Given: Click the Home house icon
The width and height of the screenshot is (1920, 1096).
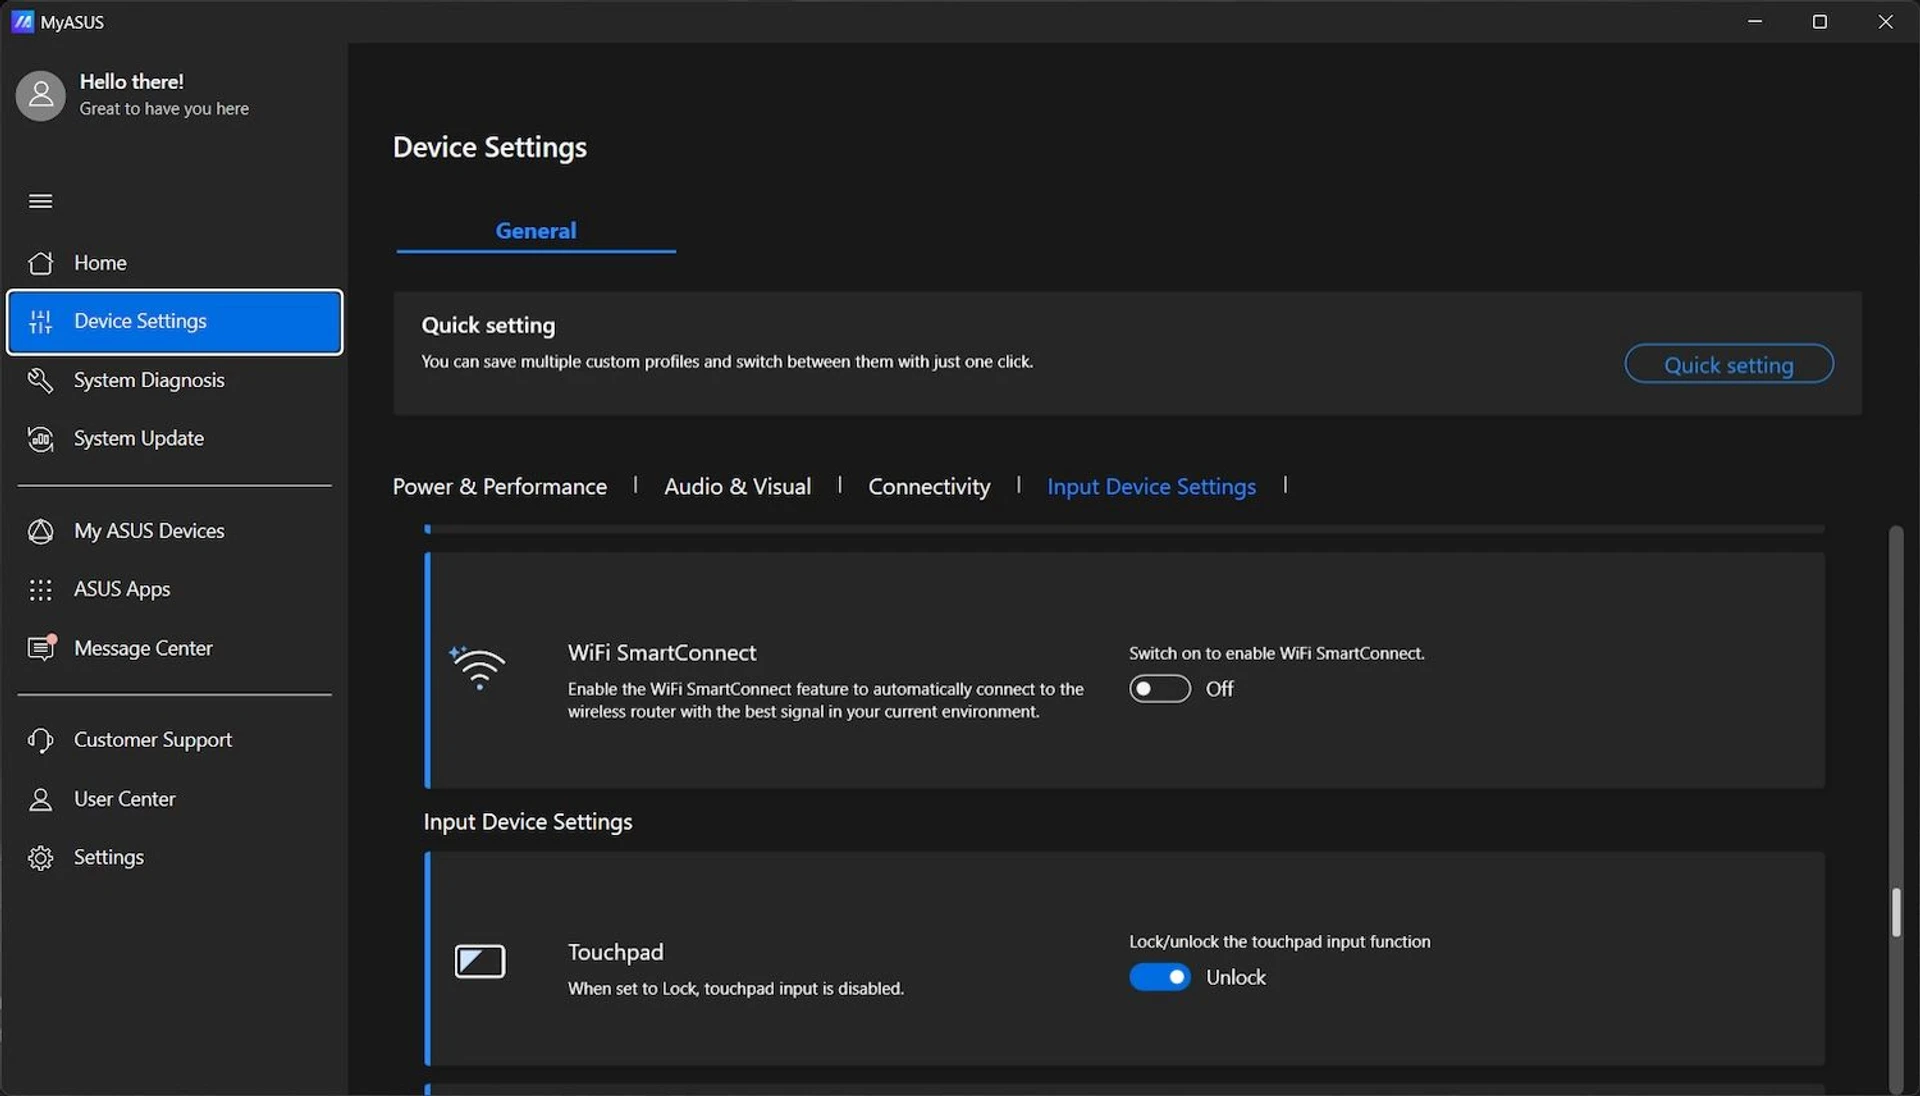Looking at the screenshot, I should click(x=41, y=263).
